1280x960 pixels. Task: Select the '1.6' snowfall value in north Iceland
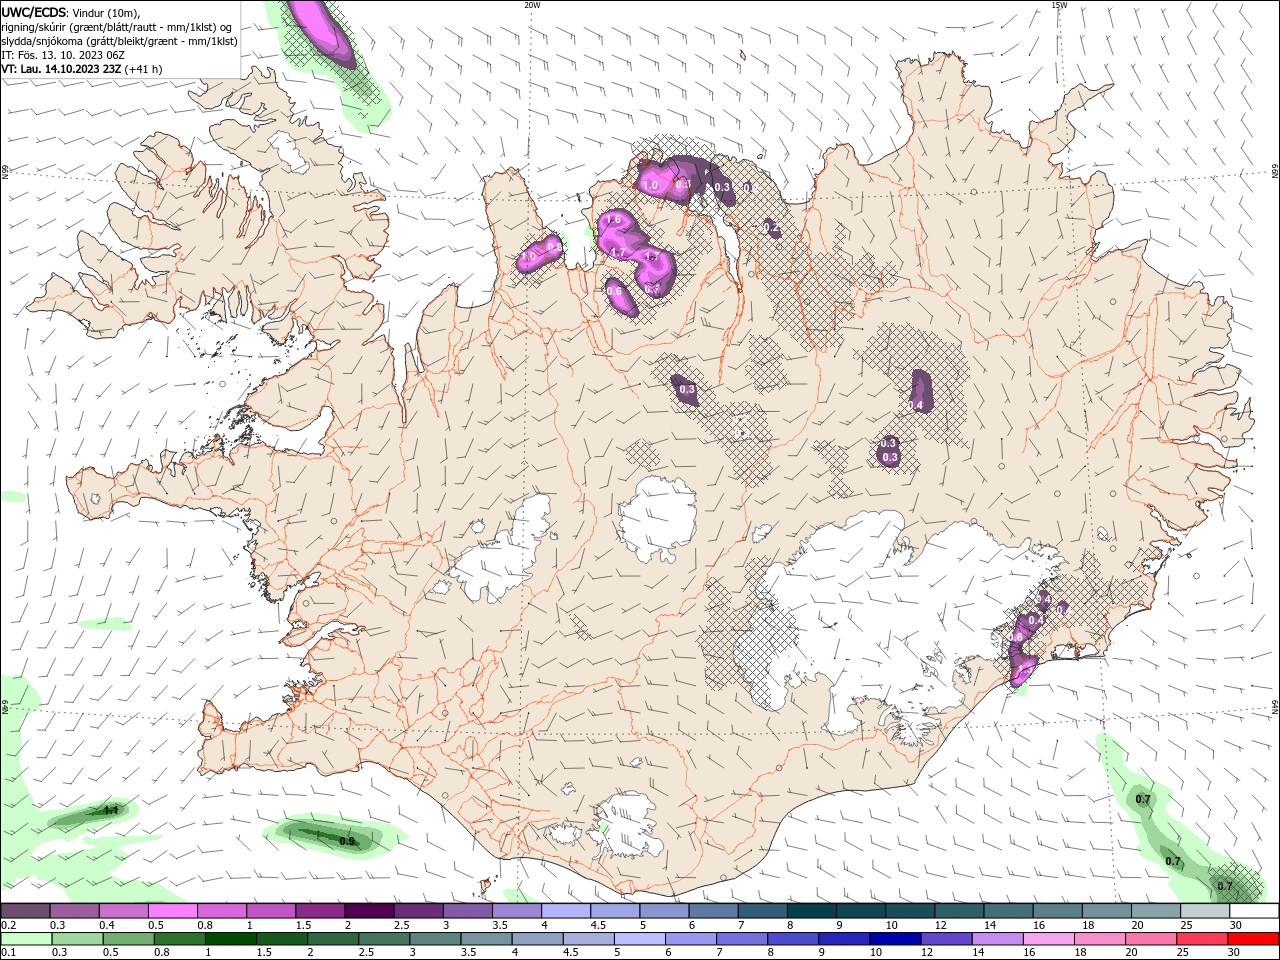point(614,219)
